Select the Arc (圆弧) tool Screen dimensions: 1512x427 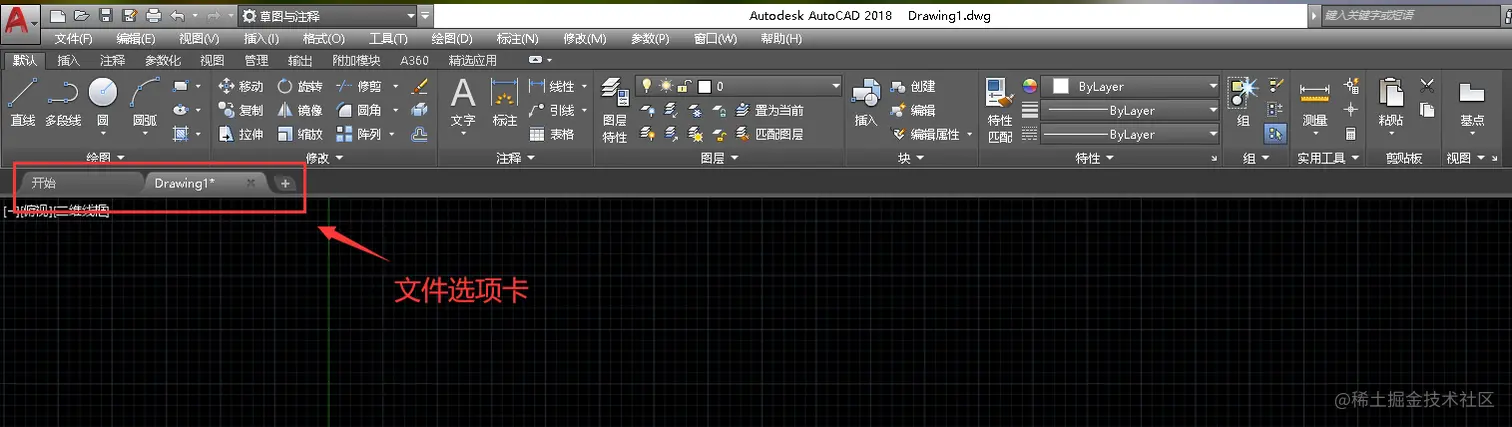click(x=145, y=103)
